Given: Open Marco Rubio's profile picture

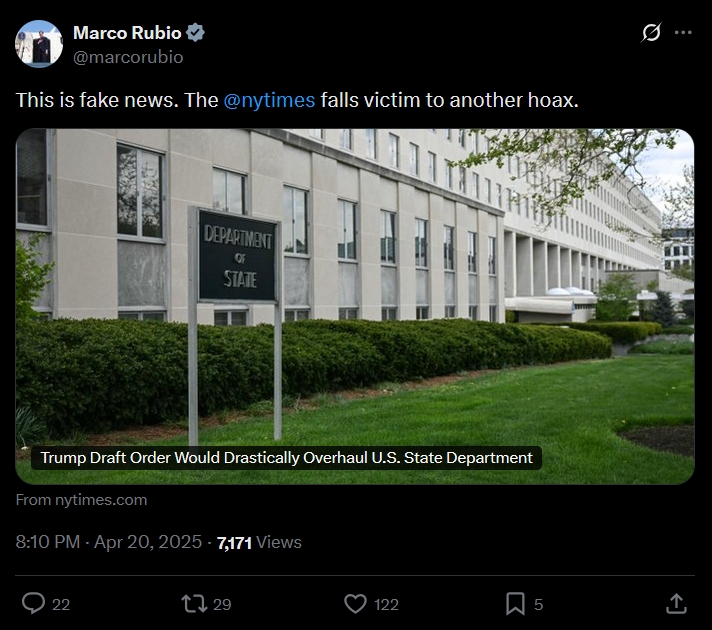Looking at the screenshot, I should click(x=39, y=44).
